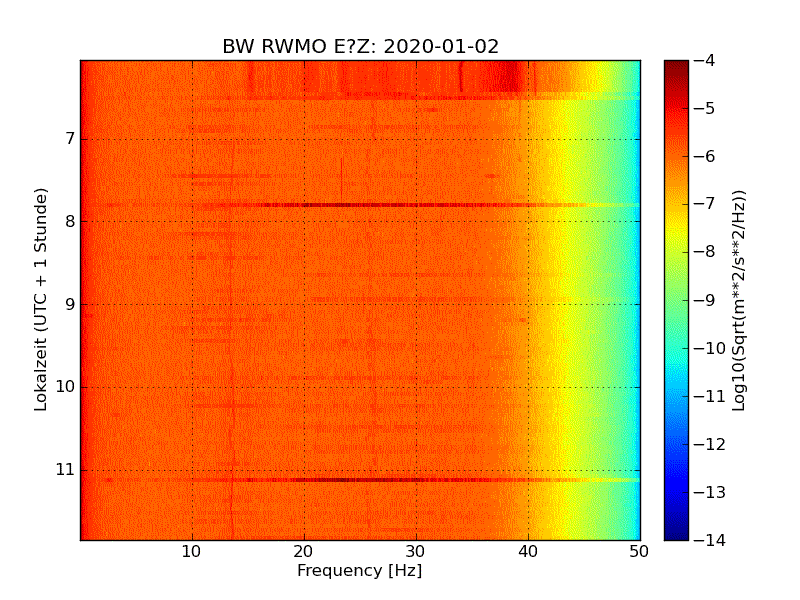The width and height of the screenshot is (800, 600).
Task: Click the colorbar tick label −11
Action: tap(710, 396)
